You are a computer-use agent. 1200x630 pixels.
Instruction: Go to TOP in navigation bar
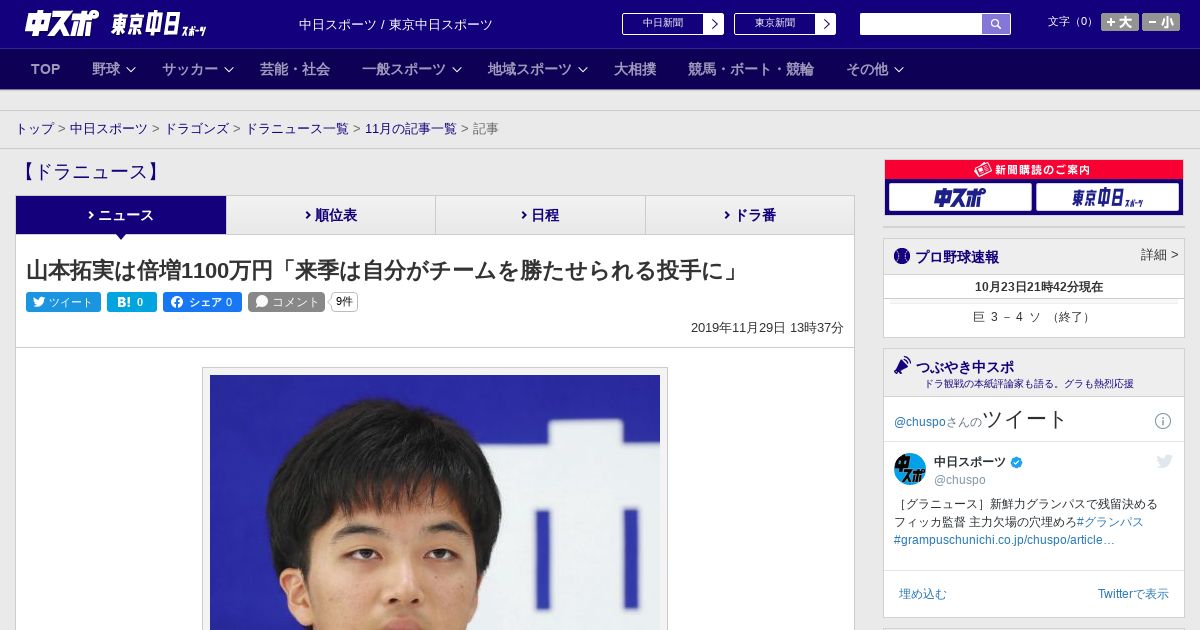(45, 69)
